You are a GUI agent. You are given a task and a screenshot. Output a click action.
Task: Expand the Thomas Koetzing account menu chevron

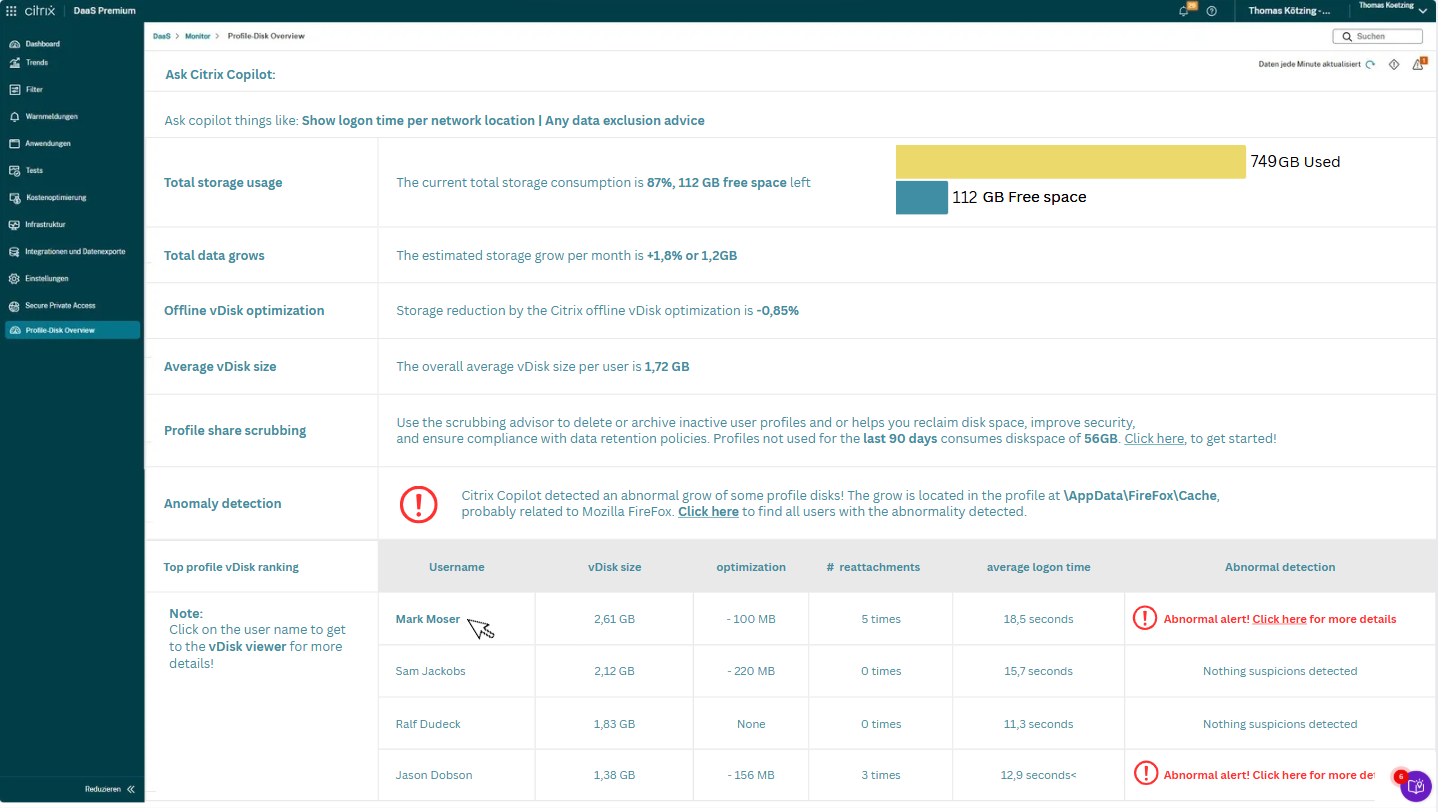[x=1423, y=11]
